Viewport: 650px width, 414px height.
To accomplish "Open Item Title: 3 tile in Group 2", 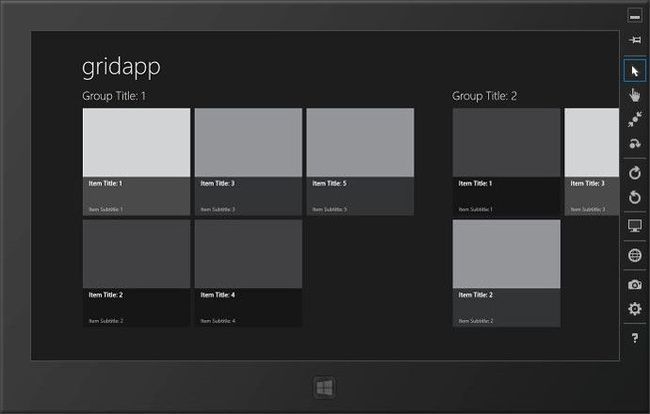I will (x=592, y=162).
